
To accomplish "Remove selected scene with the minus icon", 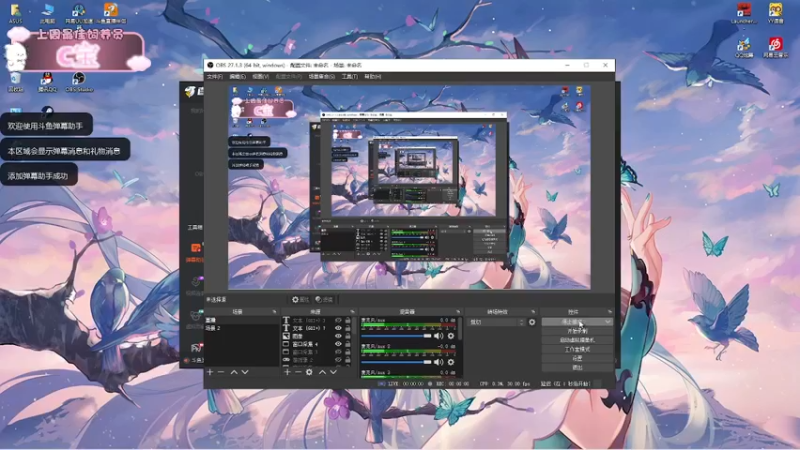I will pos(221,372).
